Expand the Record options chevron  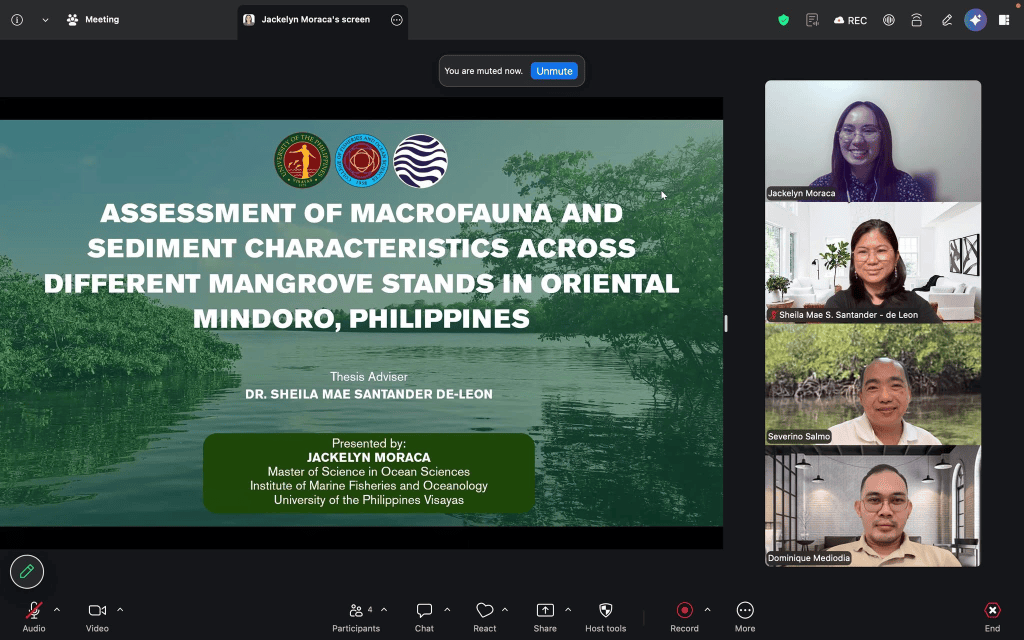707,610
